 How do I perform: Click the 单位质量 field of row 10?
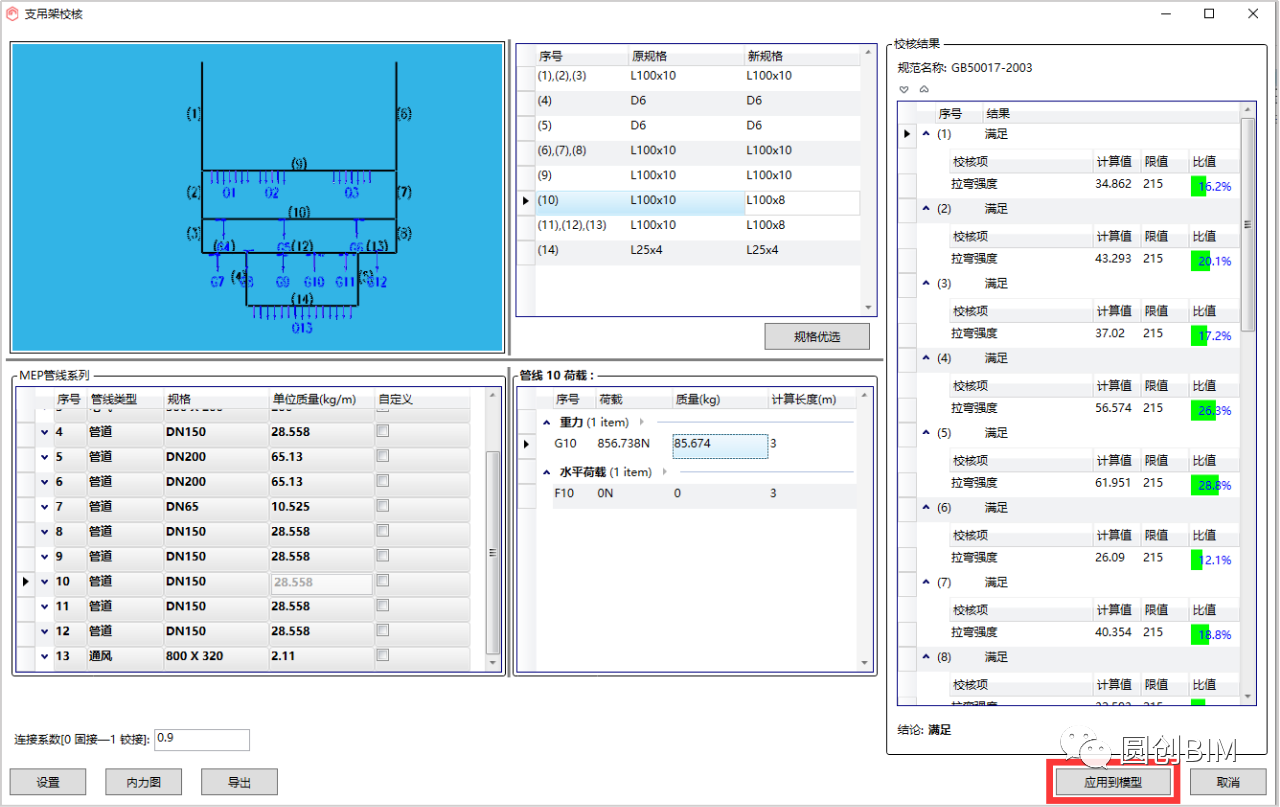click(321, 581)
